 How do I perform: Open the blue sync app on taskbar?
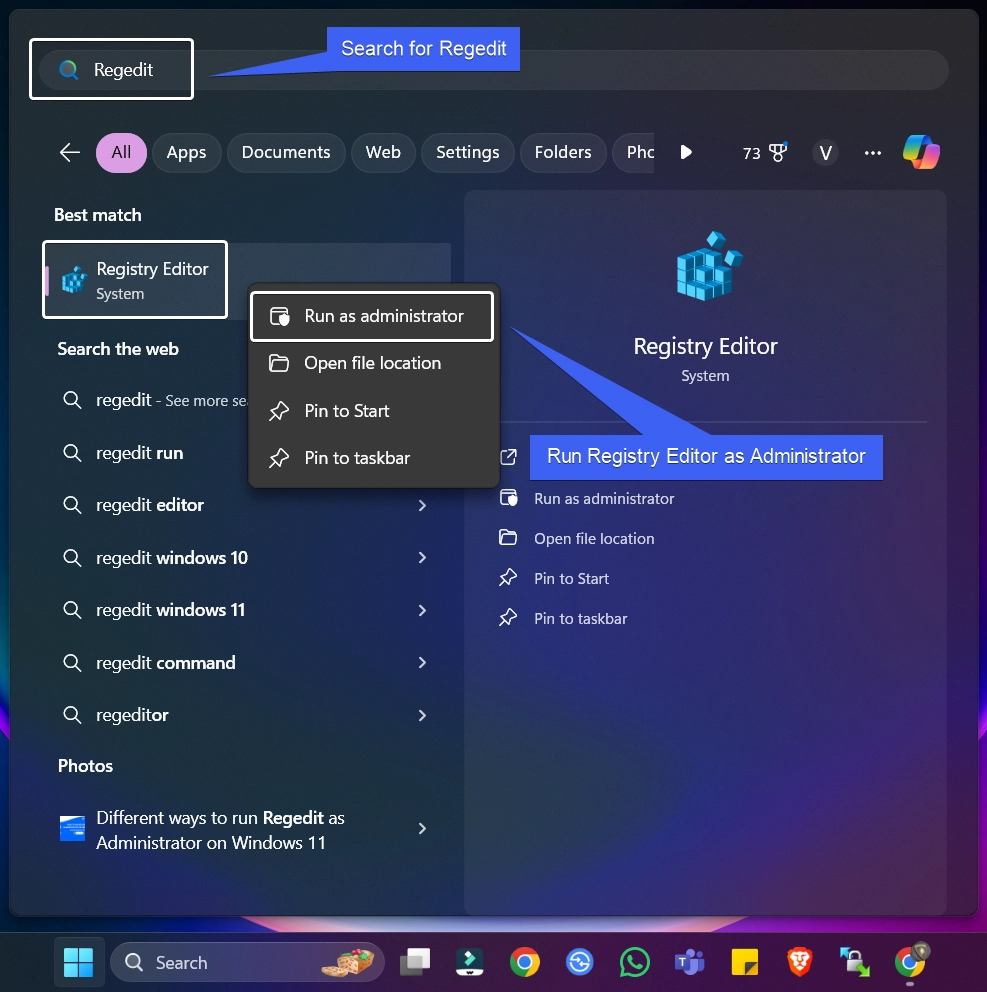coord(580,962)
